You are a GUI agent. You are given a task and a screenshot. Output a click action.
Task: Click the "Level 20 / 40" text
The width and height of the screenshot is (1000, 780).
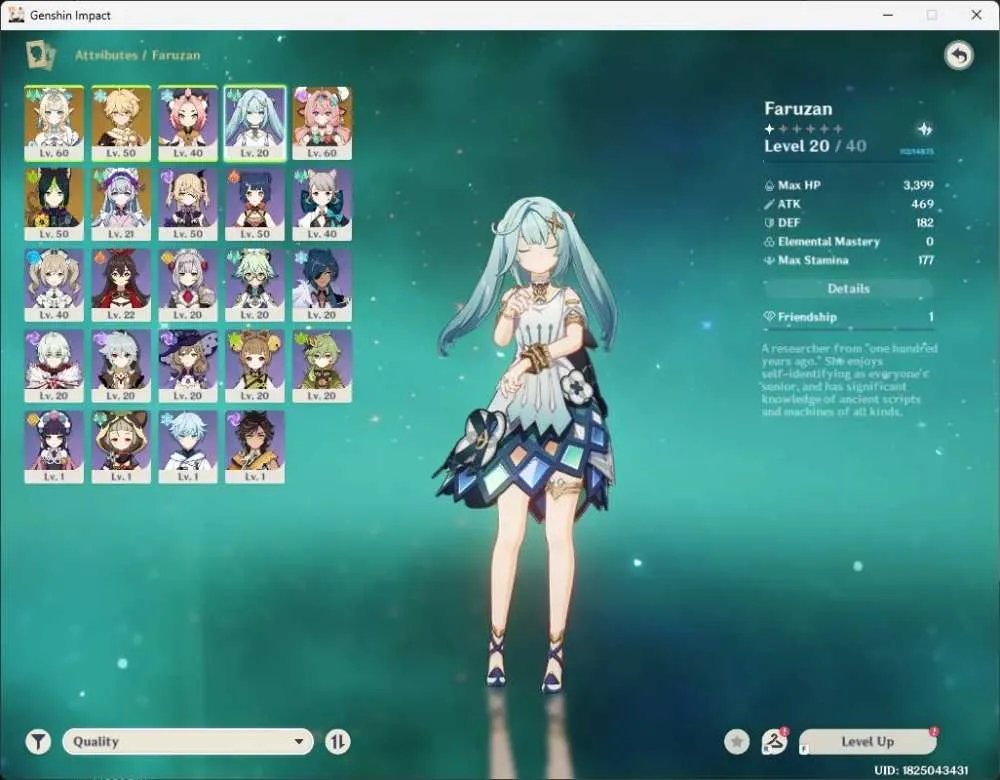click(815, 146)
